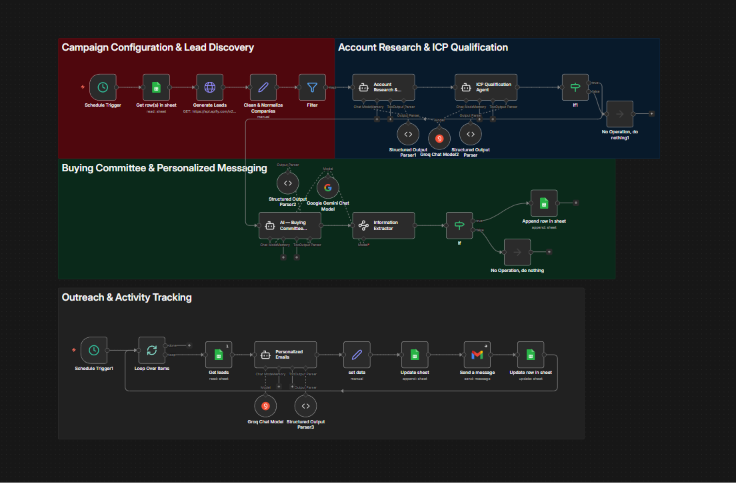
Task: Open the Clean & Normalize Companies pencil node
Action: tap(263, 87)
